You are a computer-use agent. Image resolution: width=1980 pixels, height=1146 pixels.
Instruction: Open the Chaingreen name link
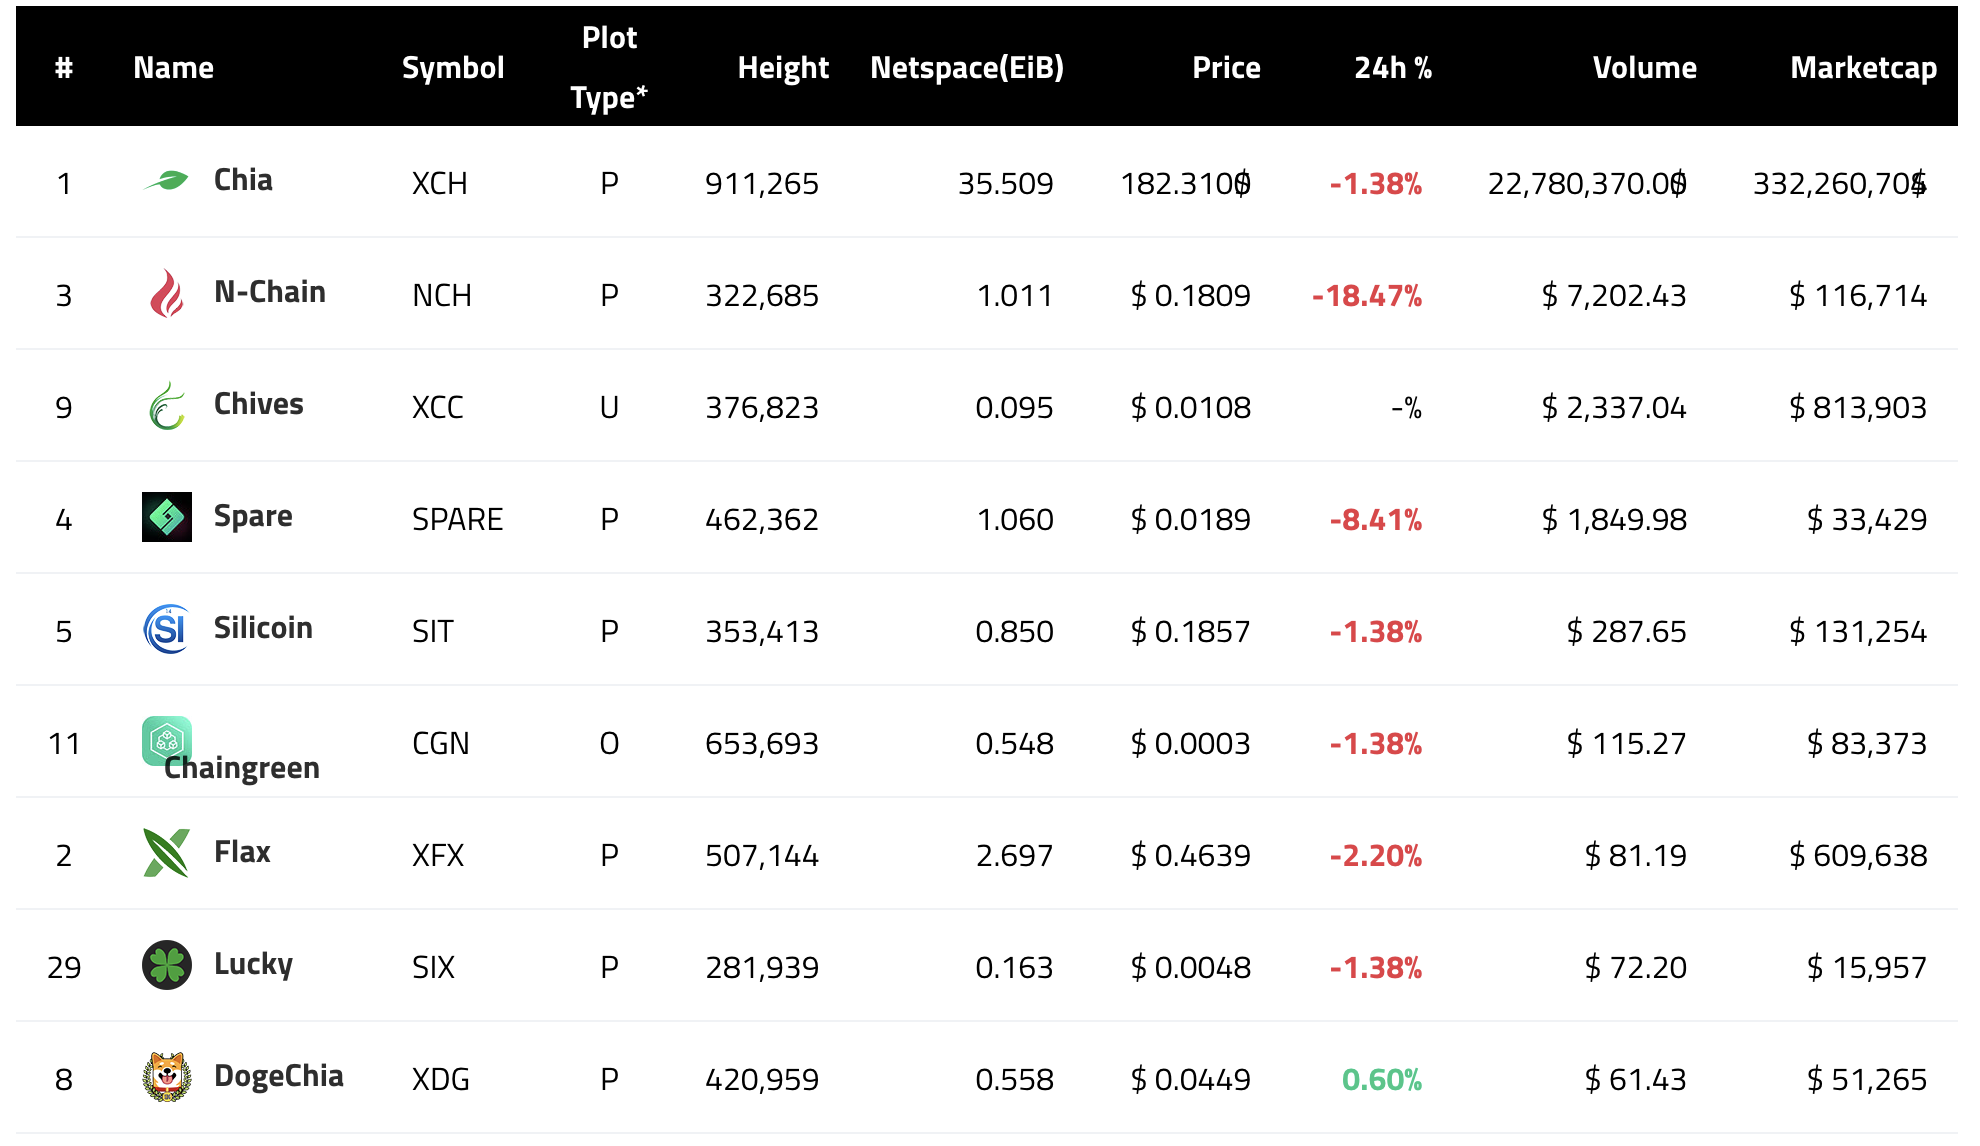(242, 768)
